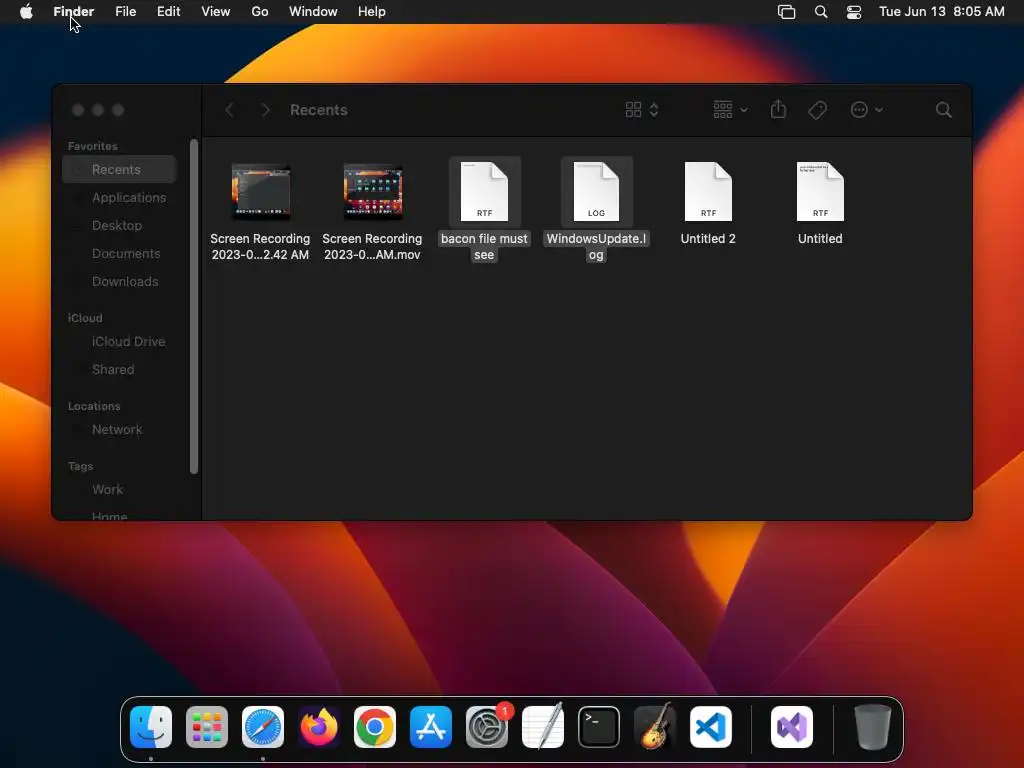Select the Untitled 2 RTF file icon
Screen dimensions: 1024x768
pyautogui.click(x=708, y=191)
